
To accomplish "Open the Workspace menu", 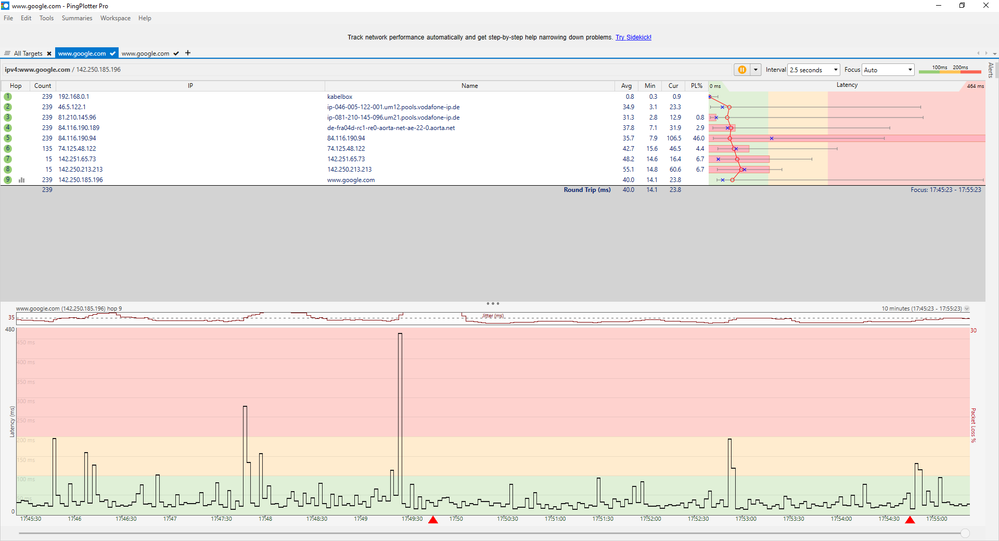I will click(x=115, y=18).
